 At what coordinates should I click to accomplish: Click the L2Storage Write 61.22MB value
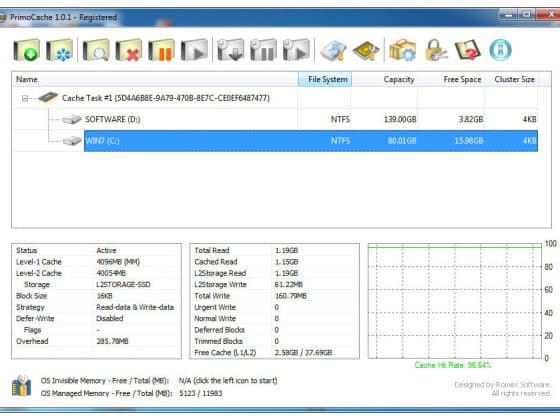[x=289, y=285]
